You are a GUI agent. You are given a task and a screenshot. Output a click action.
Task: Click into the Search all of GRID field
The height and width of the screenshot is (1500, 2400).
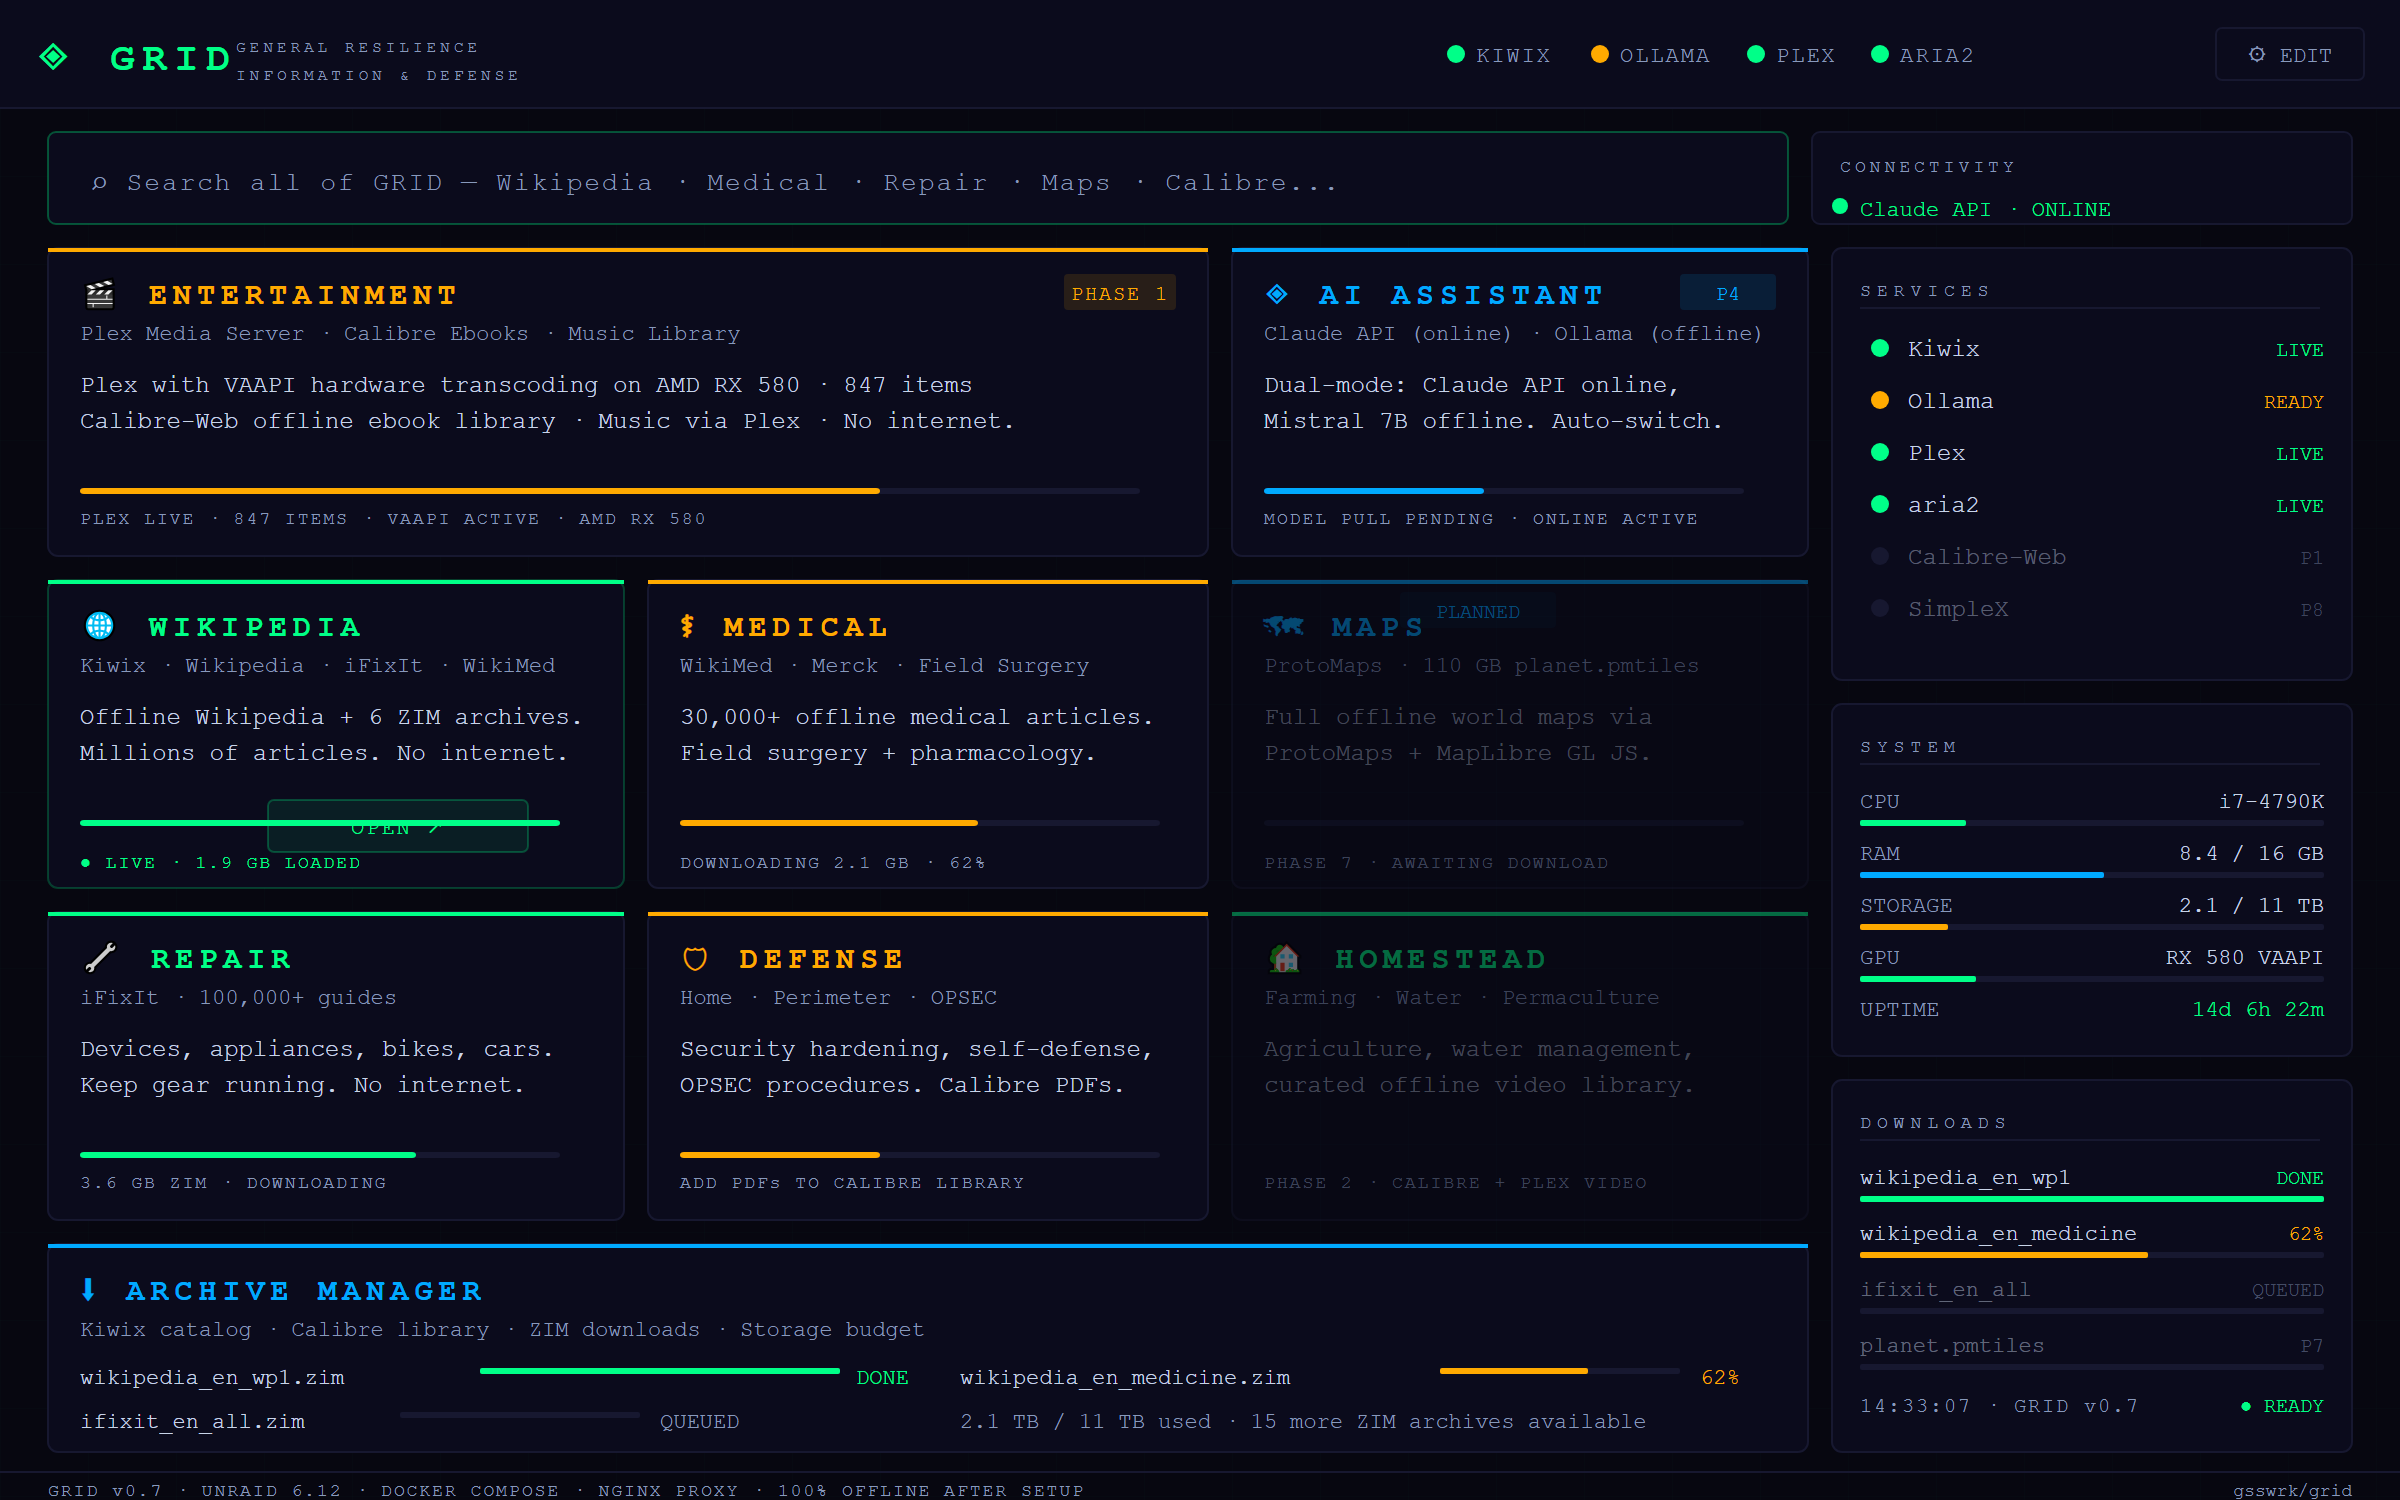point(918,180)
